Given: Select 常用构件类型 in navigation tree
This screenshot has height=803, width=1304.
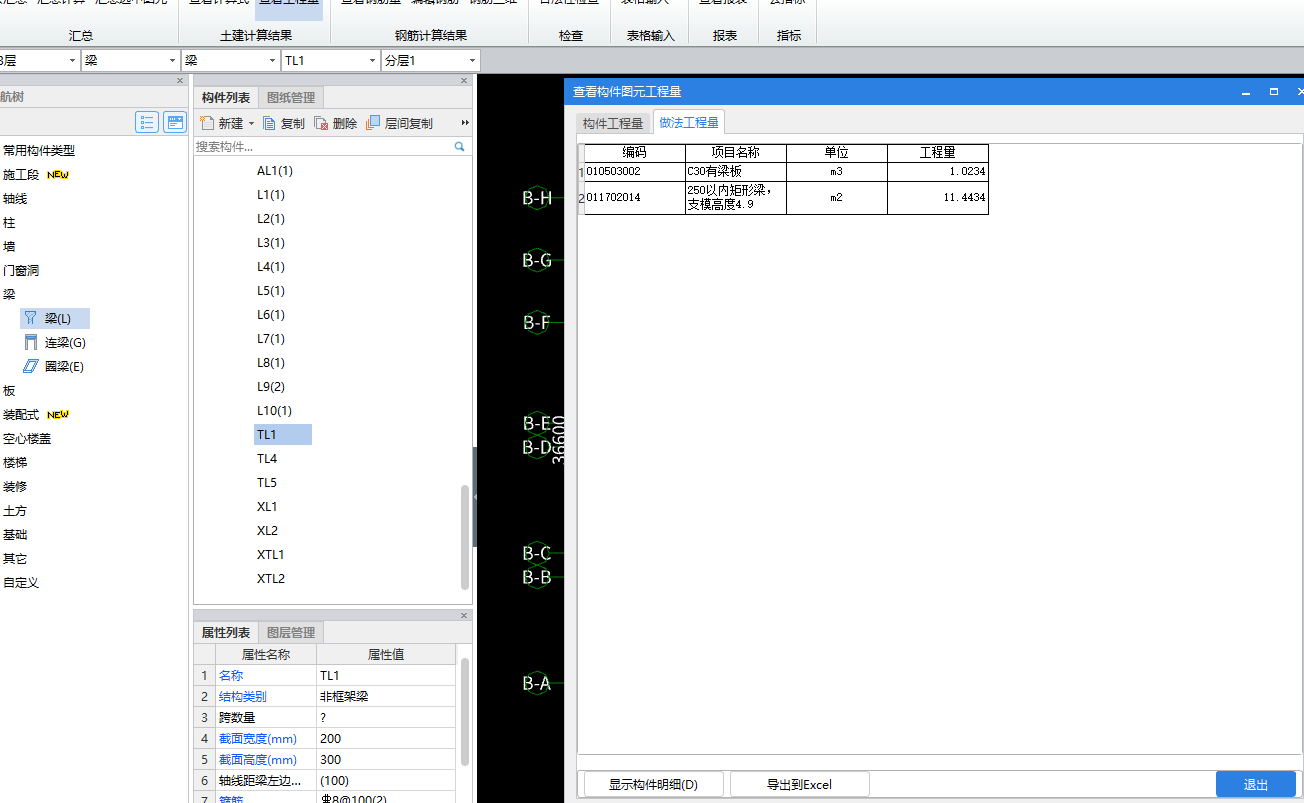Looking at the screenshot, I should pos(39,150).
